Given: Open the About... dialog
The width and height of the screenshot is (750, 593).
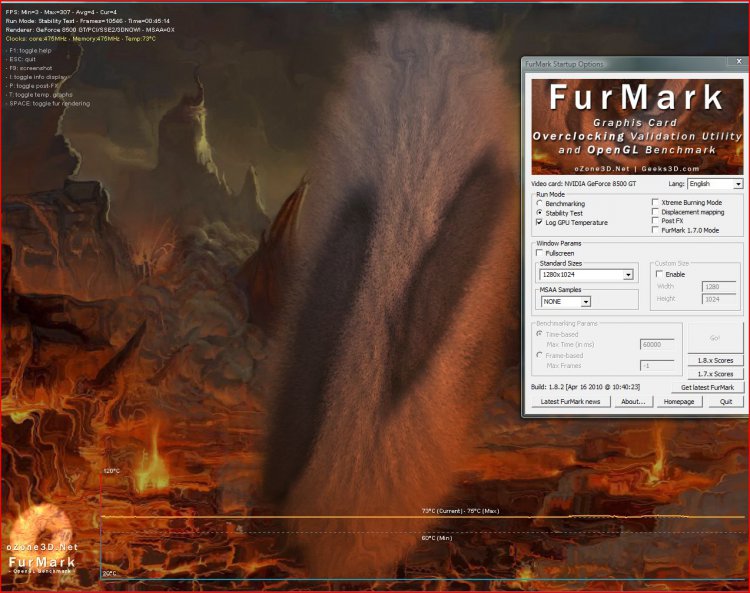Looking at the screenshot, I should [x=633, y=401].
